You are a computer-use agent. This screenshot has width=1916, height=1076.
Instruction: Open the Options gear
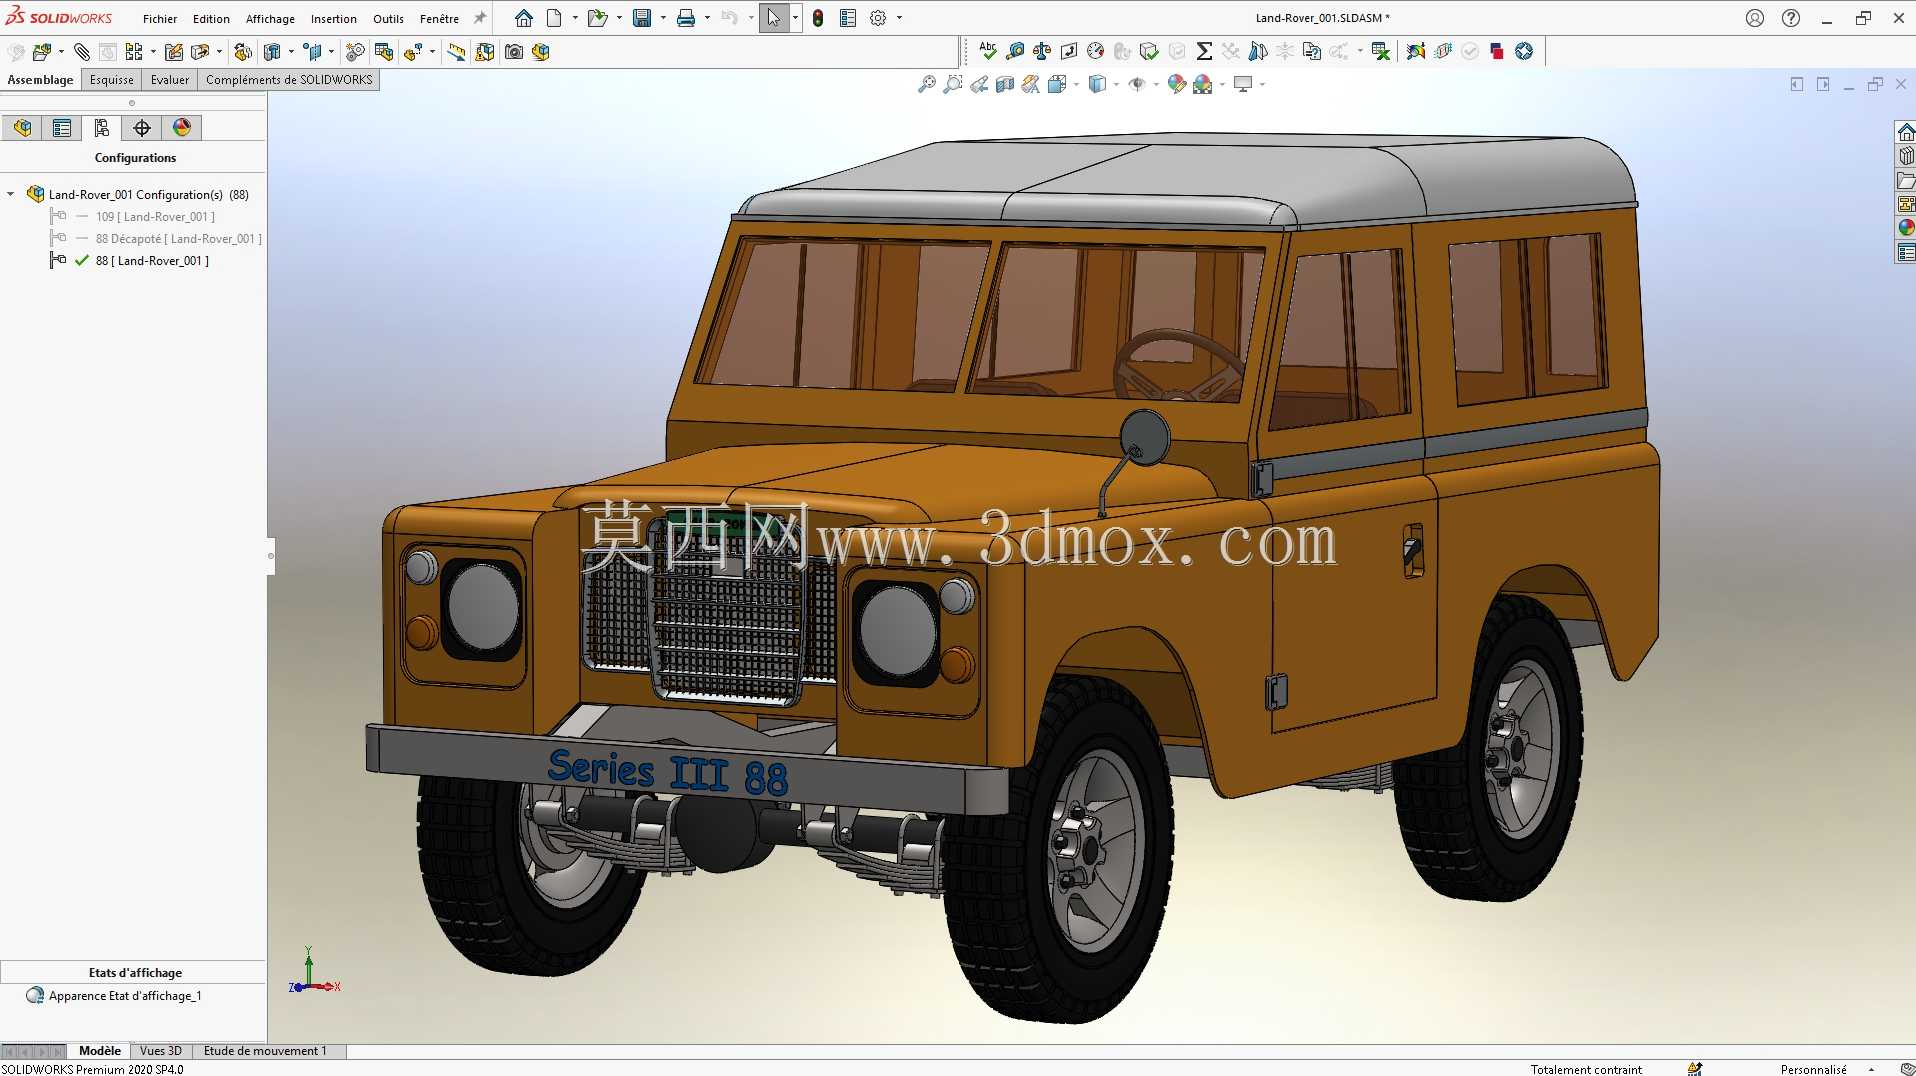coord(878,18)
